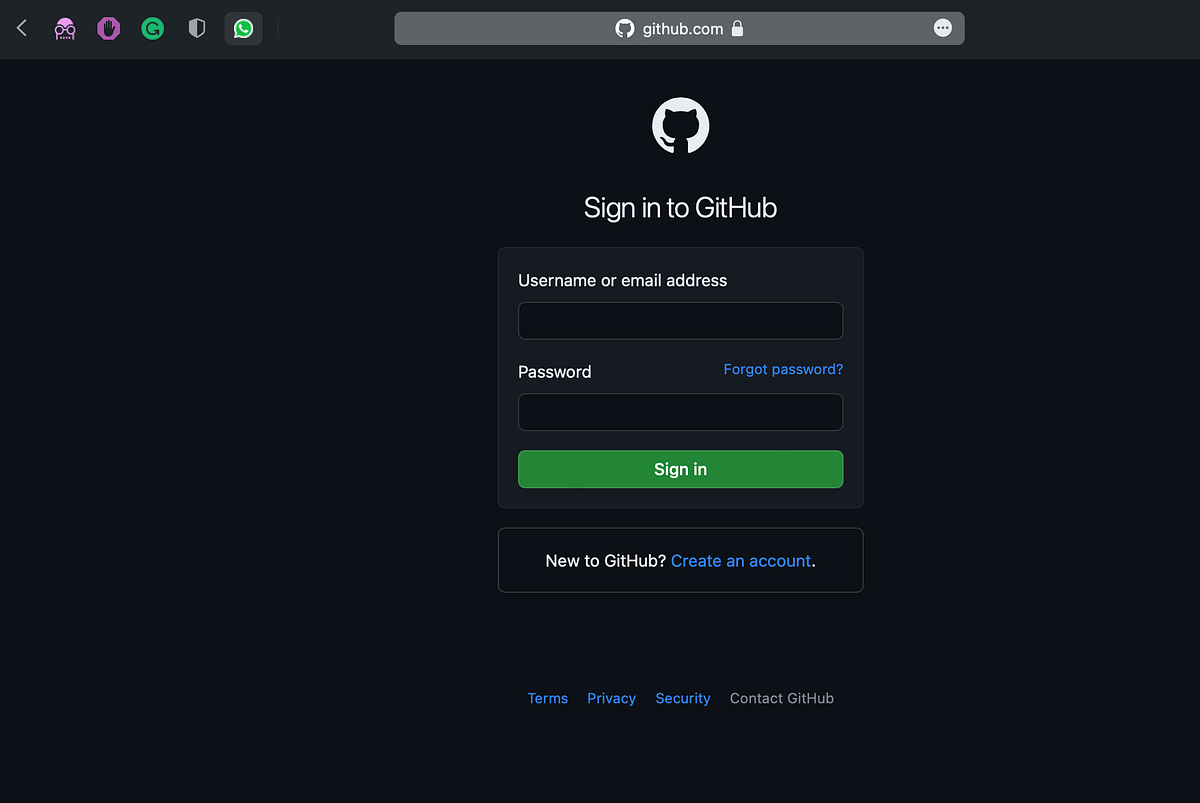Open the Forgot password link

coord(783,369)
